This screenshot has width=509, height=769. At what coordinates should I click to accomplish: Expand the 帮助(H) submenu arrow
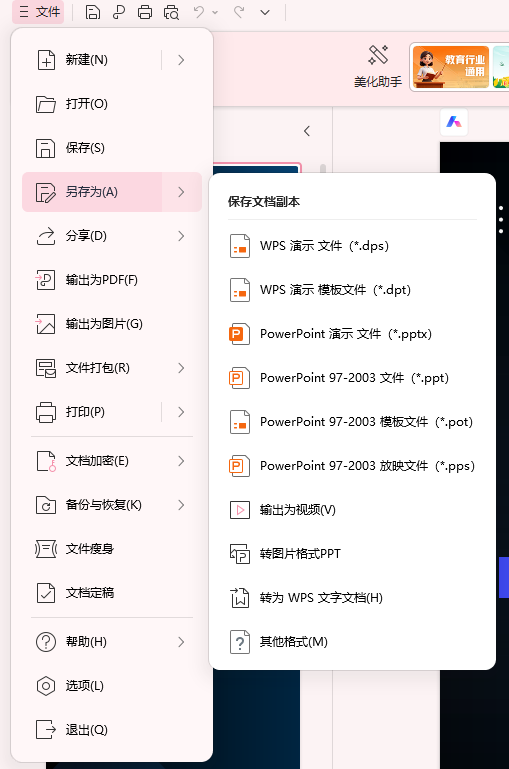(x=181, y=642)
